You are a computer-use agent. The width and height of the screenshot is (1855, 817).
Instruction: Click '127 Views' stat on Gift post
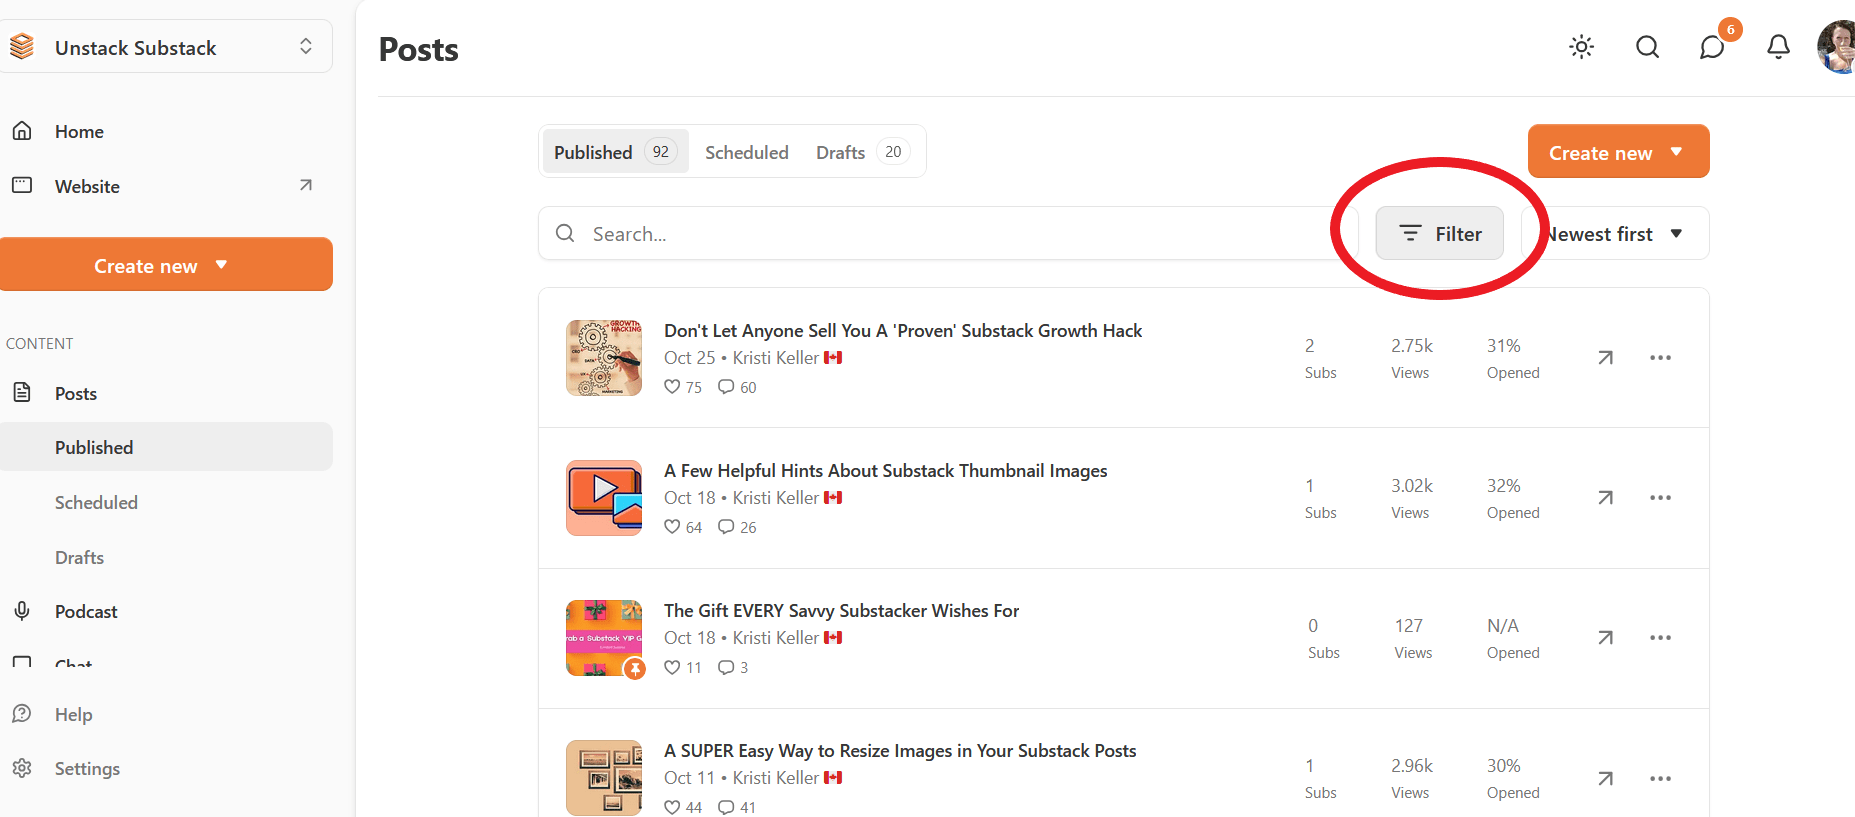[1412, 638]
